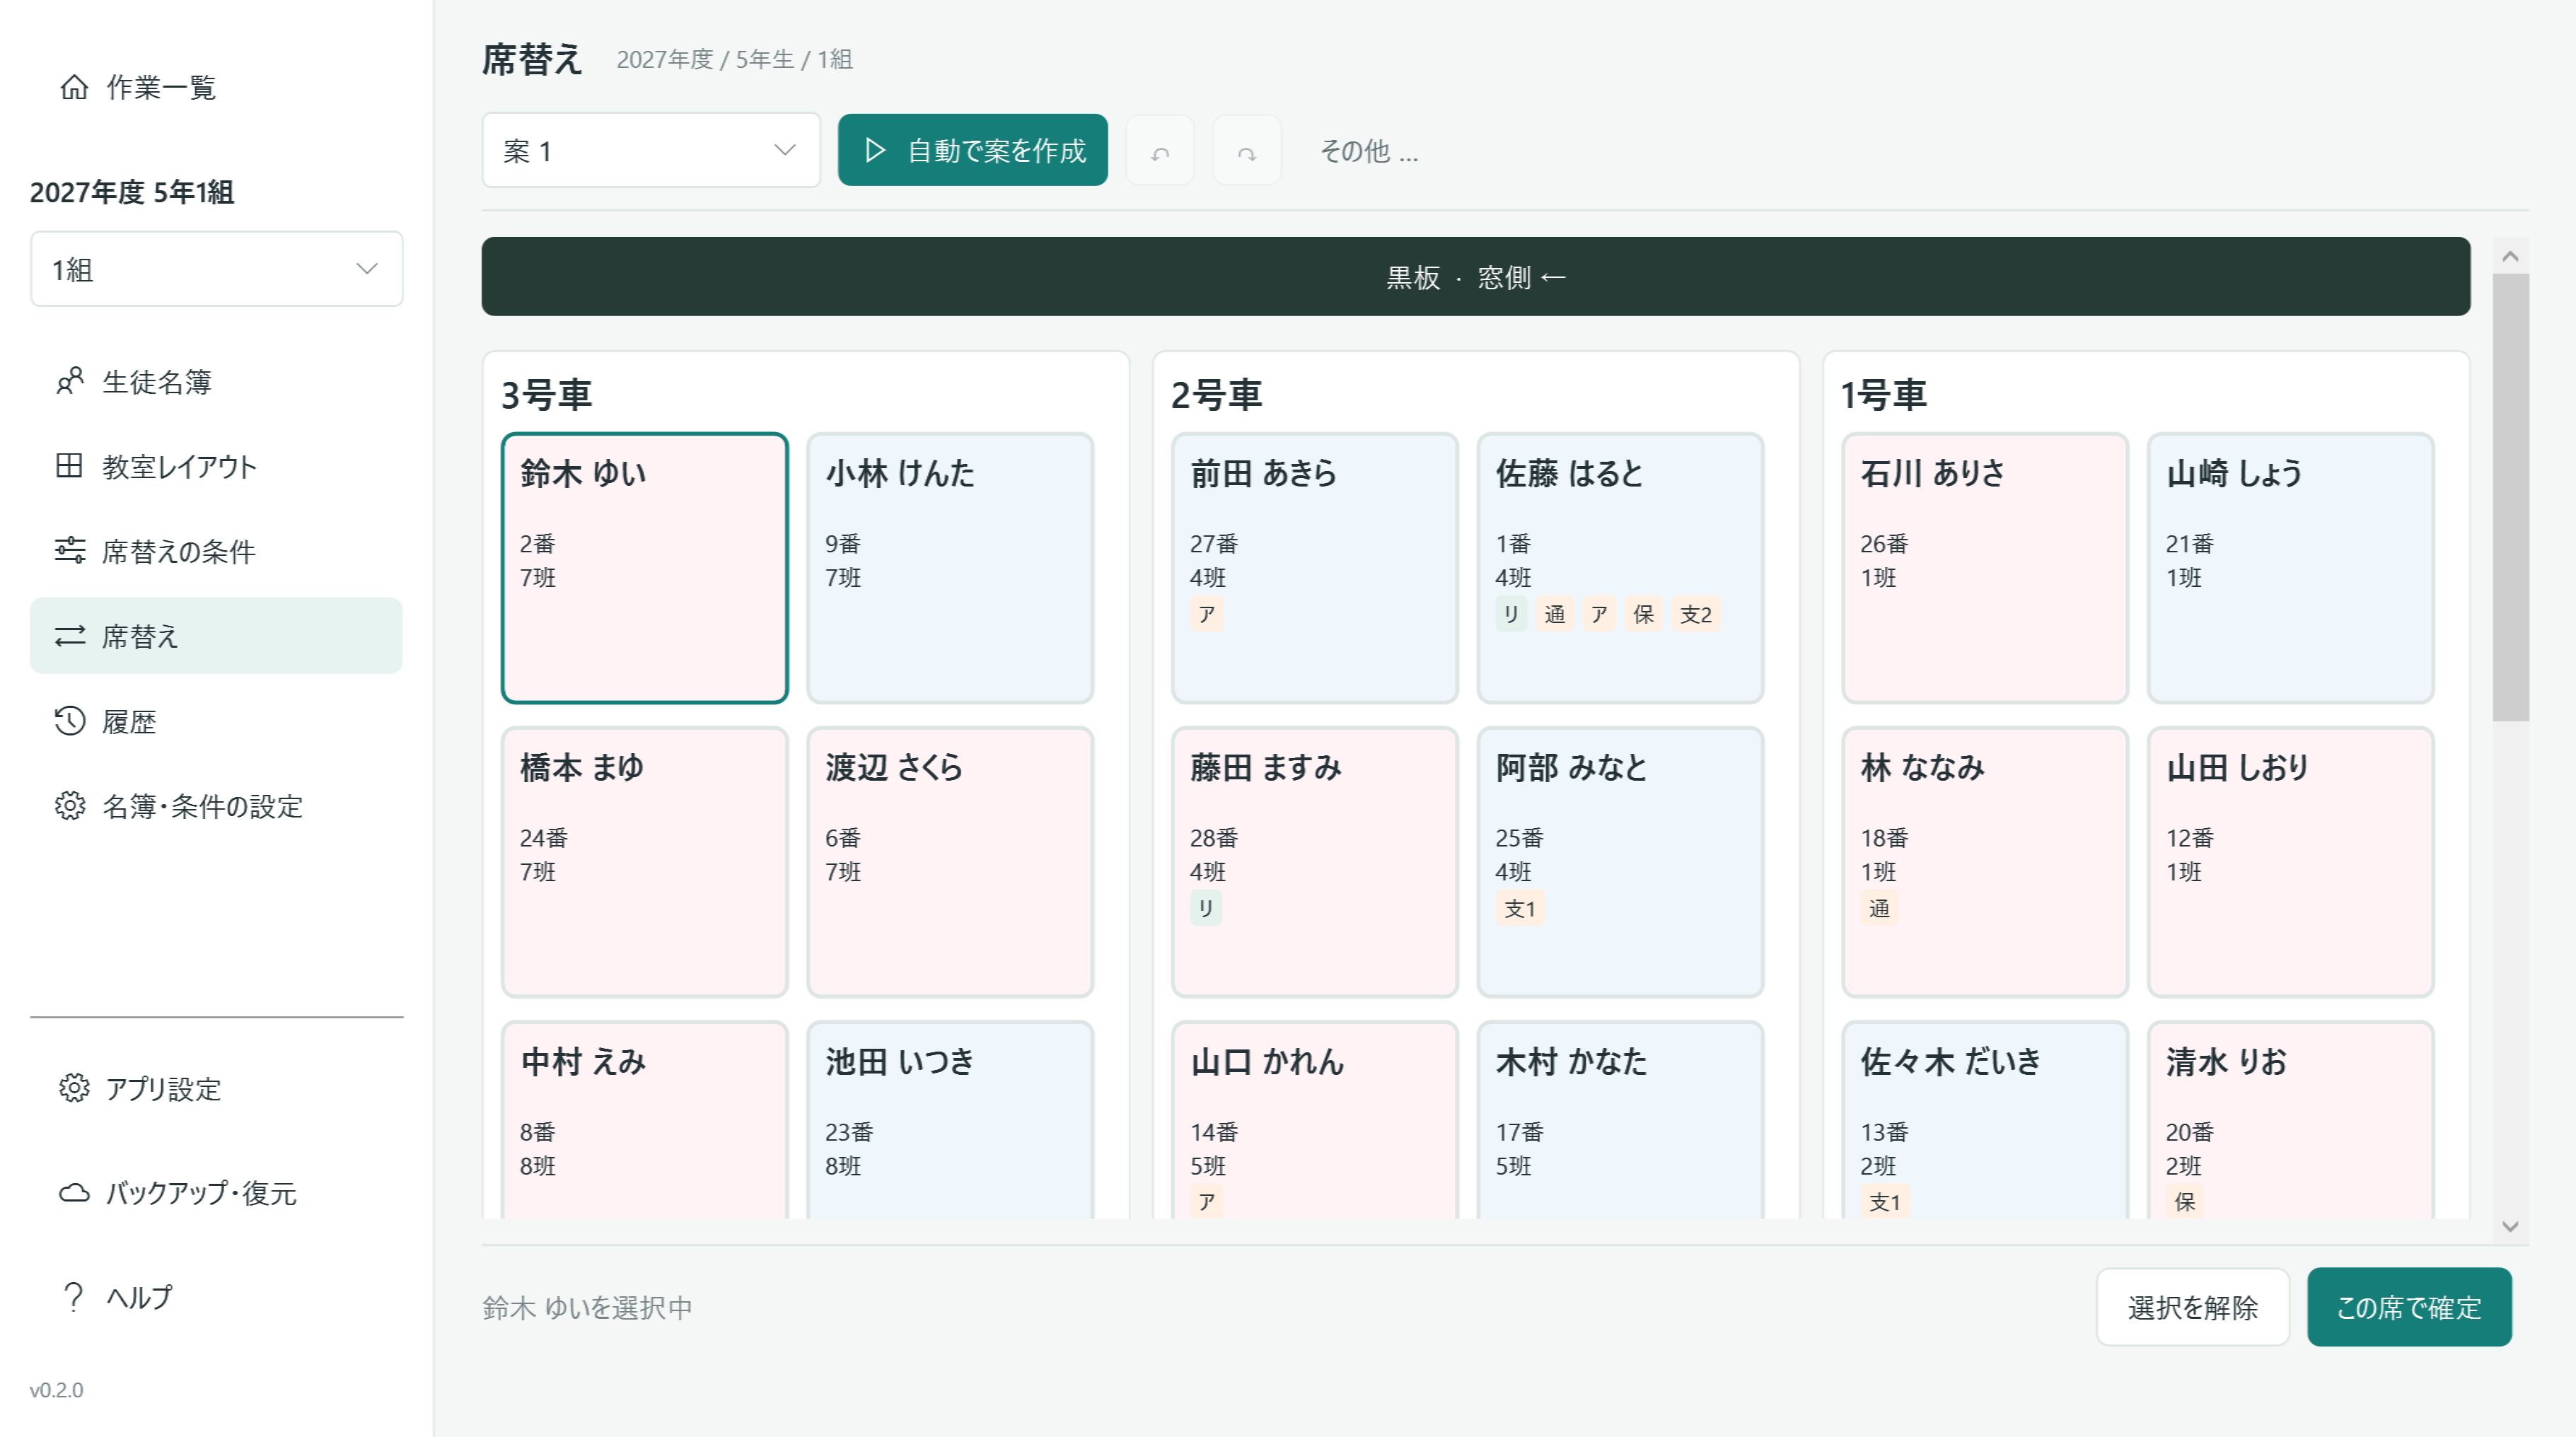This screenshot has height=1437, width=2576.
Task: Click 支2 tag on 佐藤 はると
Action: (1696, 614)
